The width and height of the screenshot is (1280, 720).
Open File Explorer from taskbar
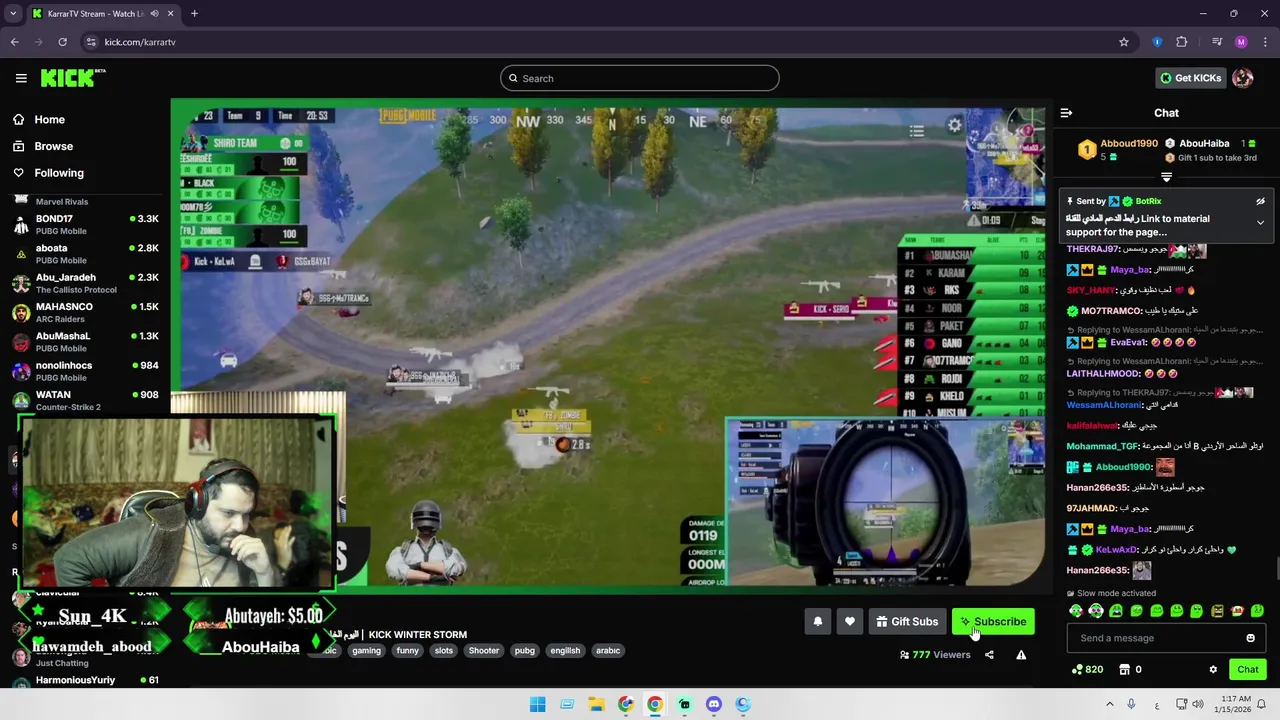click(596, 704)
